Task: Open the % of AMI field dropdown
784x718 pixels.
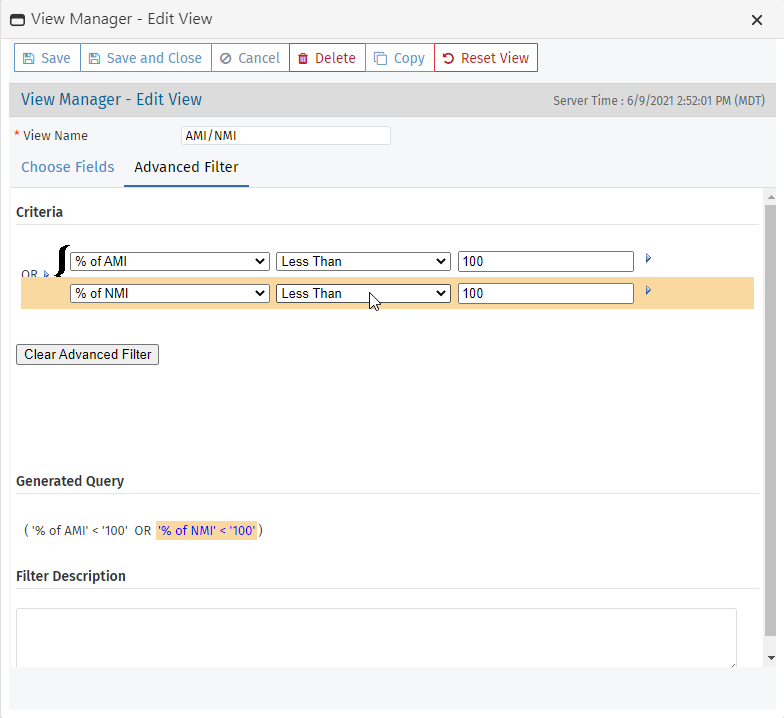Action: tap(170, 262)
